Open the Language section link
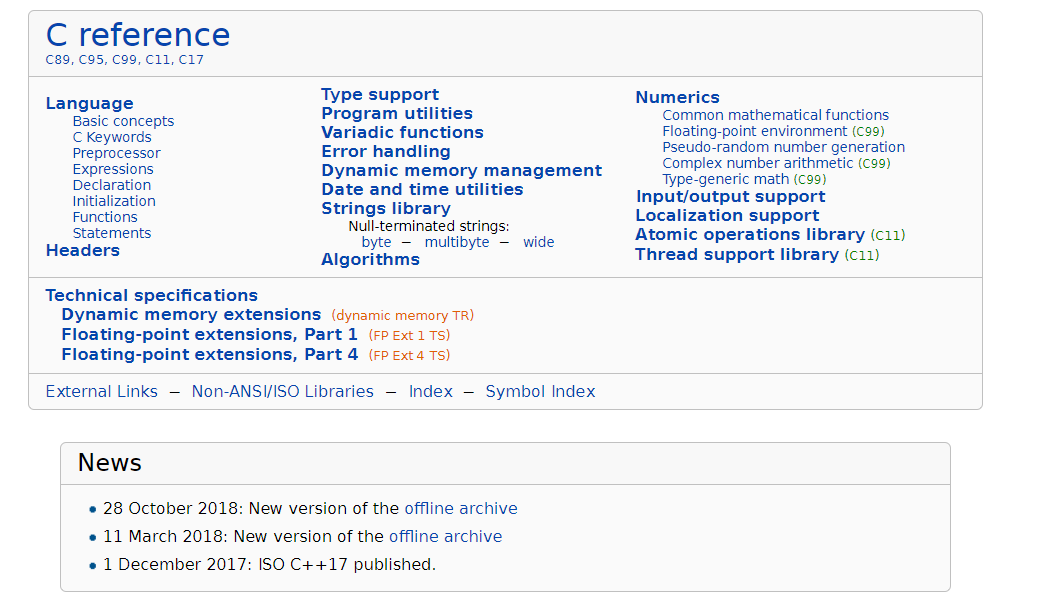 click(x=90, y=104)
